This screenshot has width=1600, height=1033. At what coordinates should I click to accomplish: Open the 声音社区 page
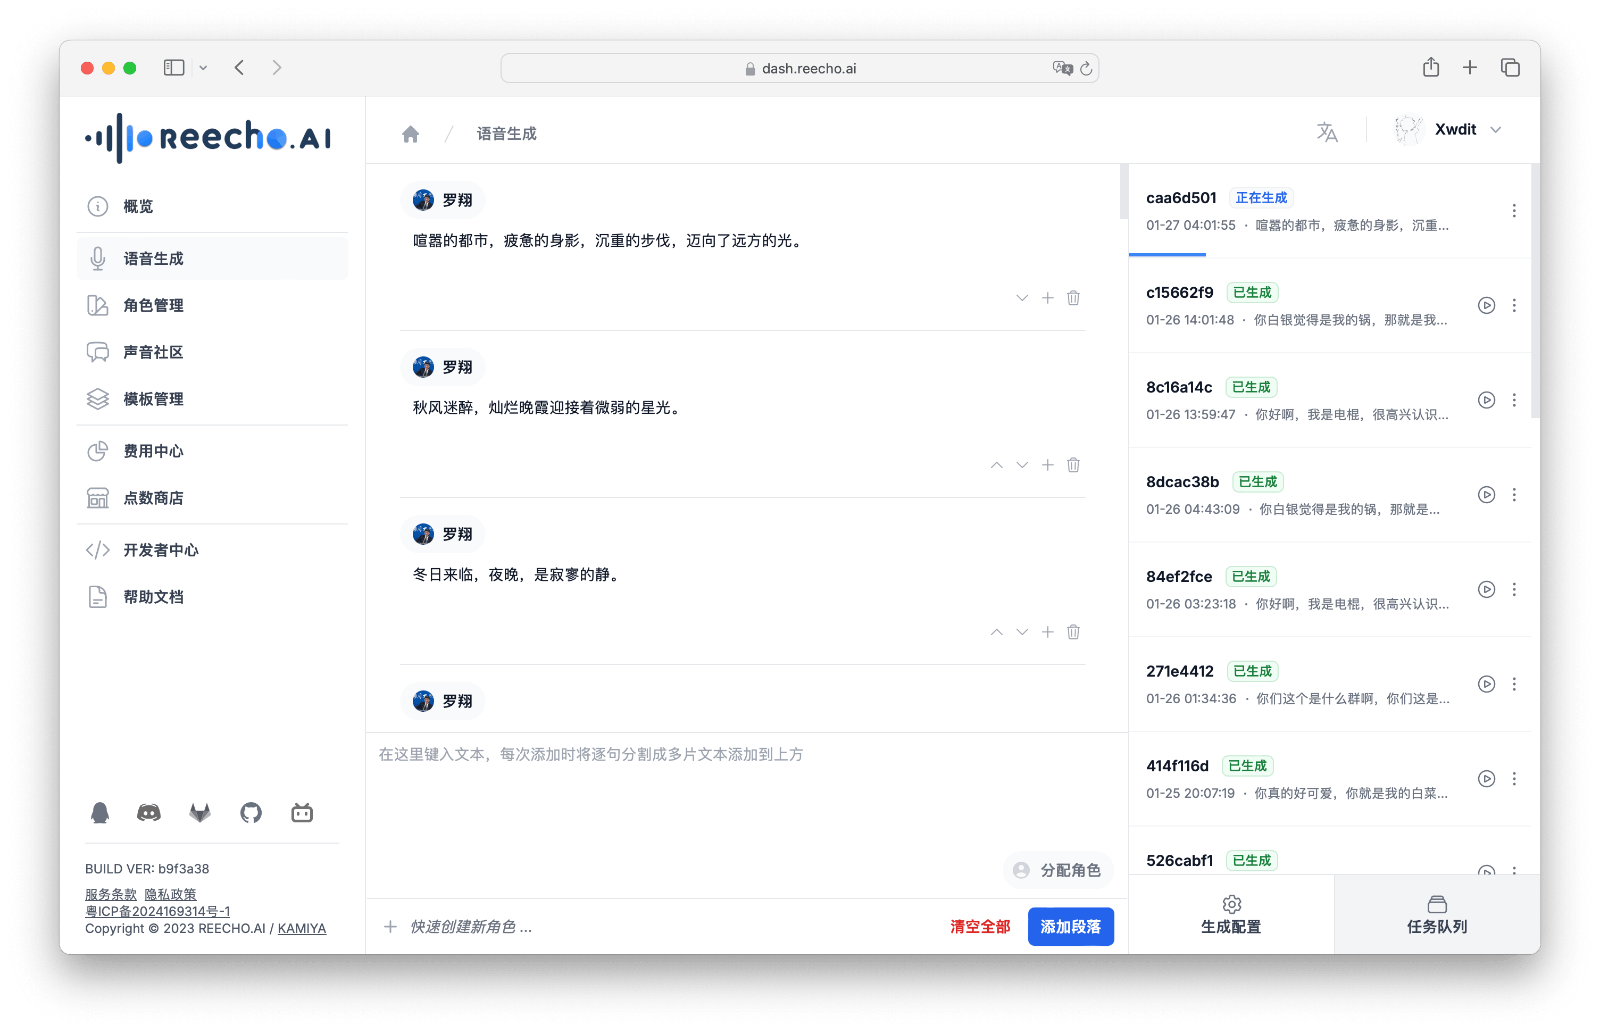tap(151, 352)
